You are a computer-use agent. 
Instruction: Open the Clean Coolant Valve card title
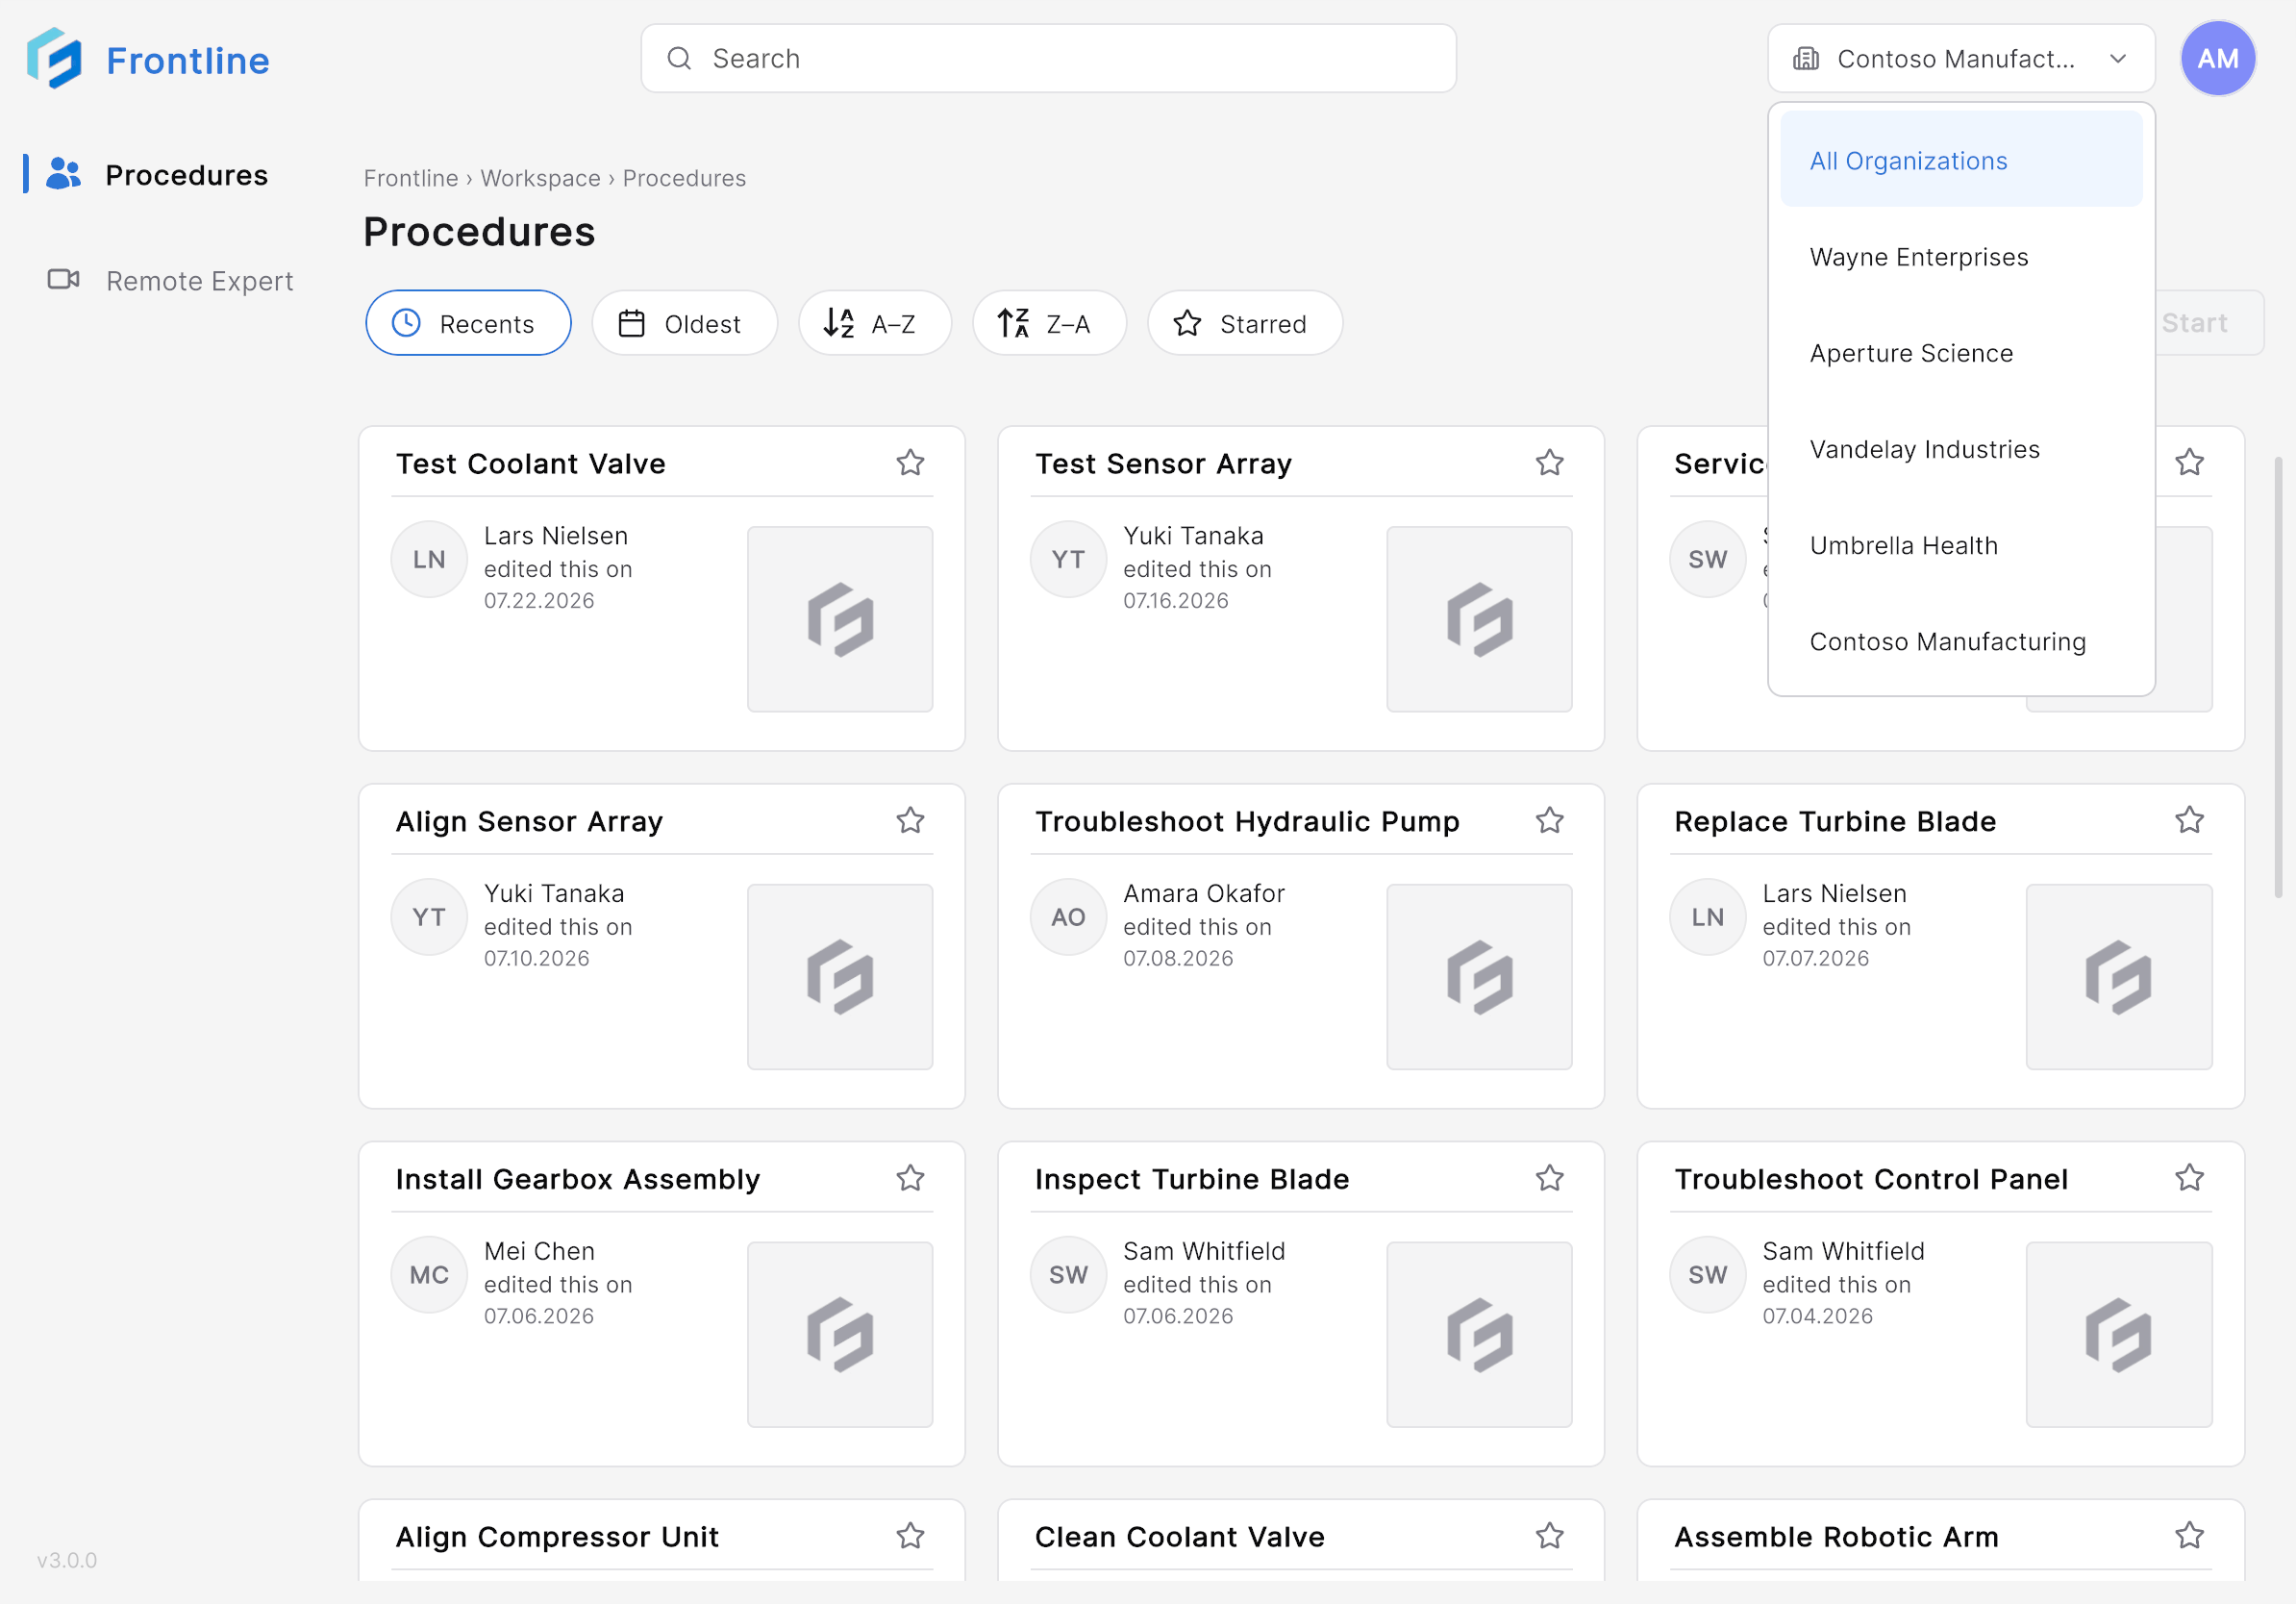coord(1179,1537)
